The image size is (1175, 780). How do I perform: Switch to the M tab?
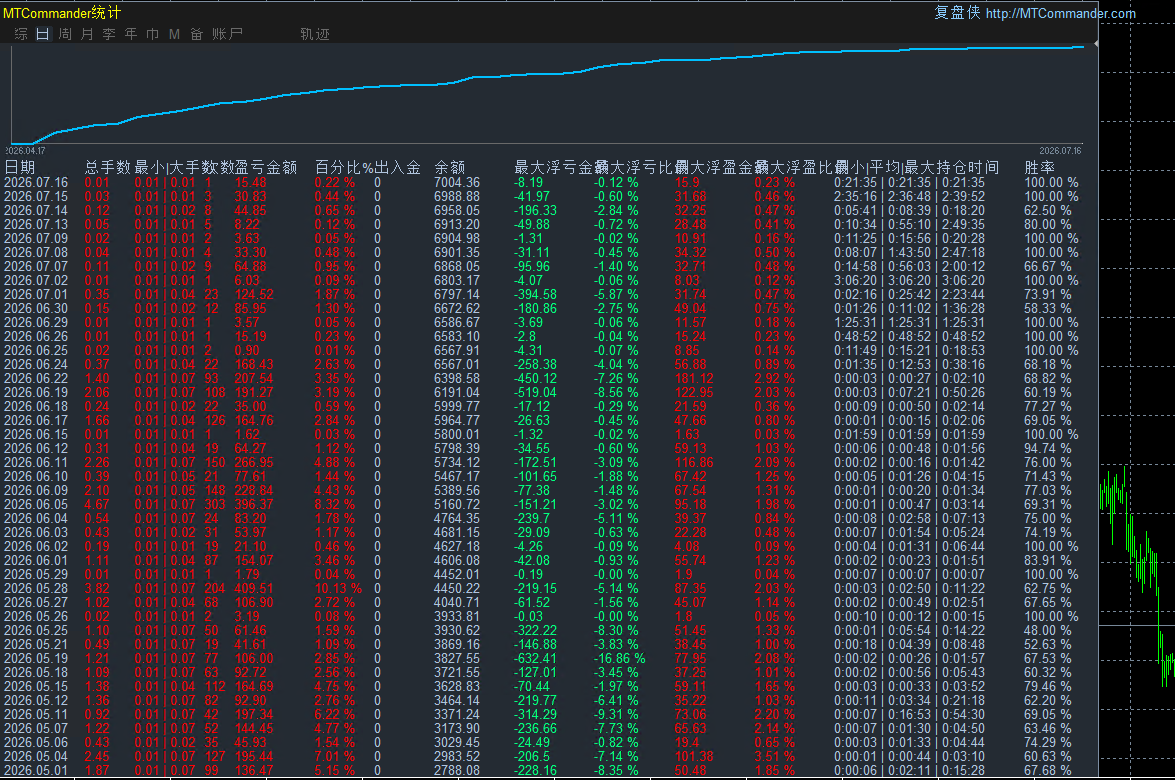tap(174, 34)
